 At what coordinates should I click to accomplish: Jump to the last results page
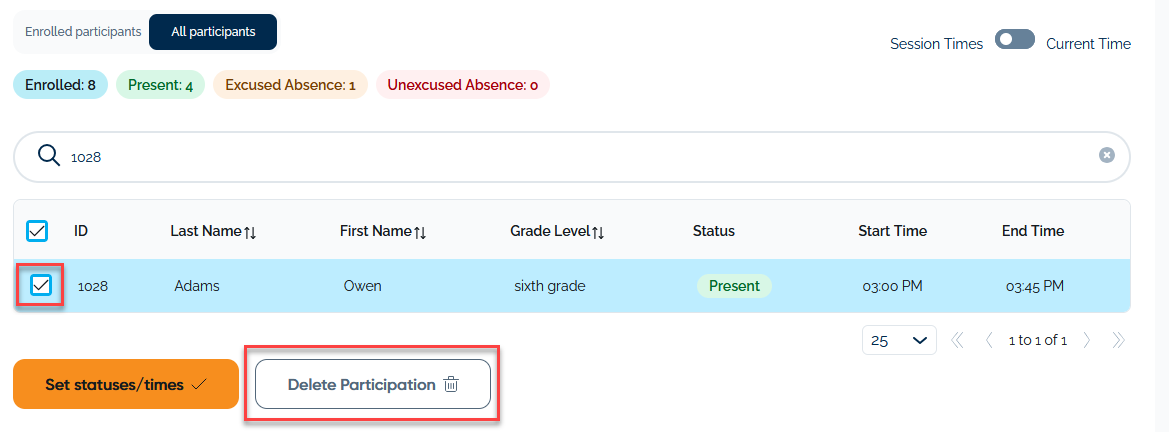pyautogui.click(x=1118, y=340)
